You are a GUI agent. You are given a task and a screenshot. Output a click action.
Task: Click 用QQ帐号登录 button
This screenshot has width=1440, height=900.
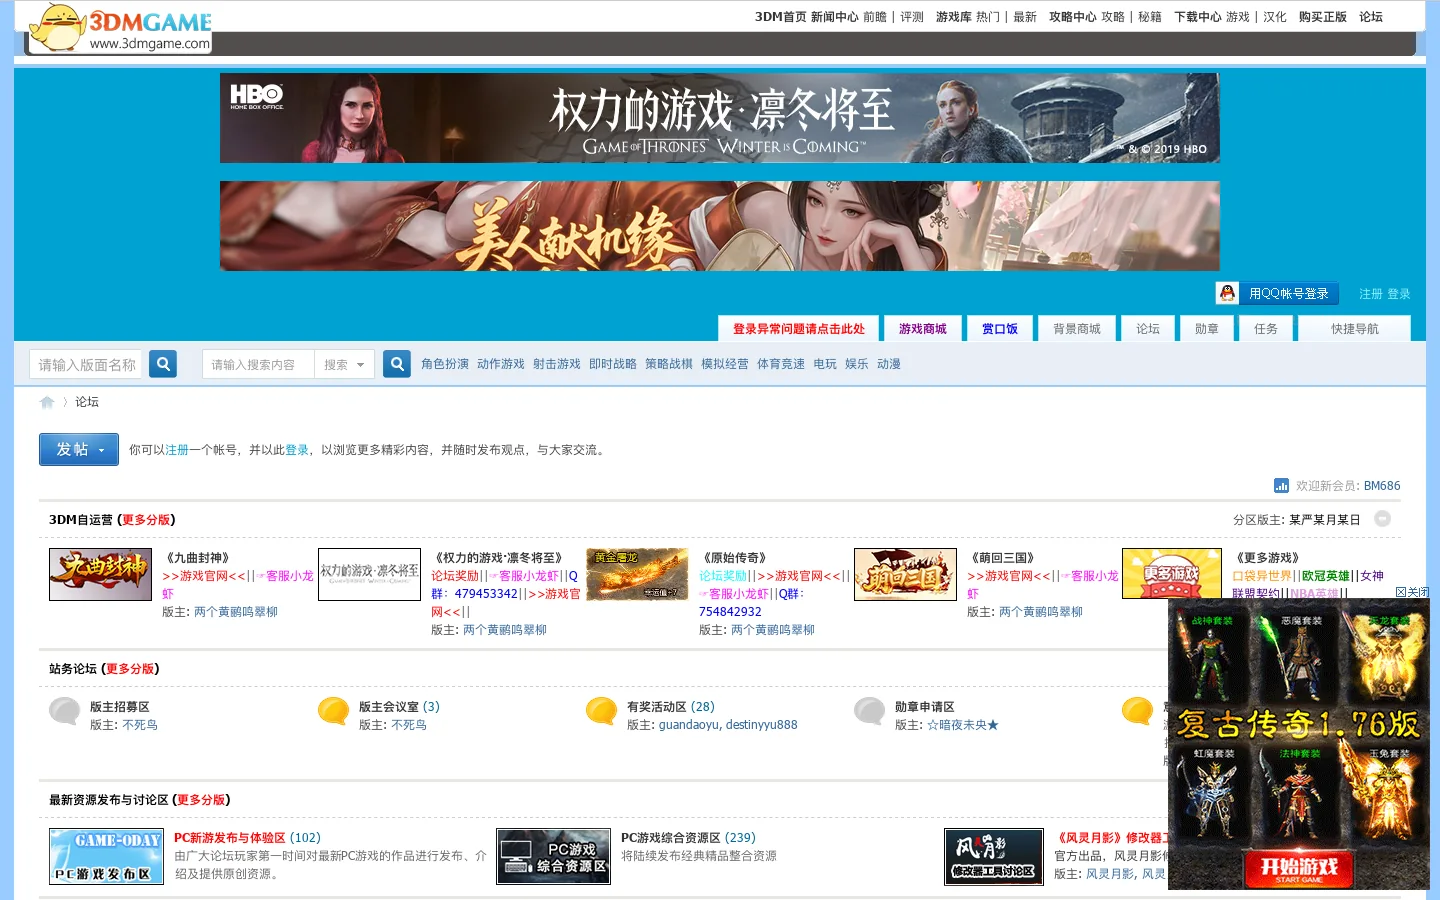click(1278, 293)
